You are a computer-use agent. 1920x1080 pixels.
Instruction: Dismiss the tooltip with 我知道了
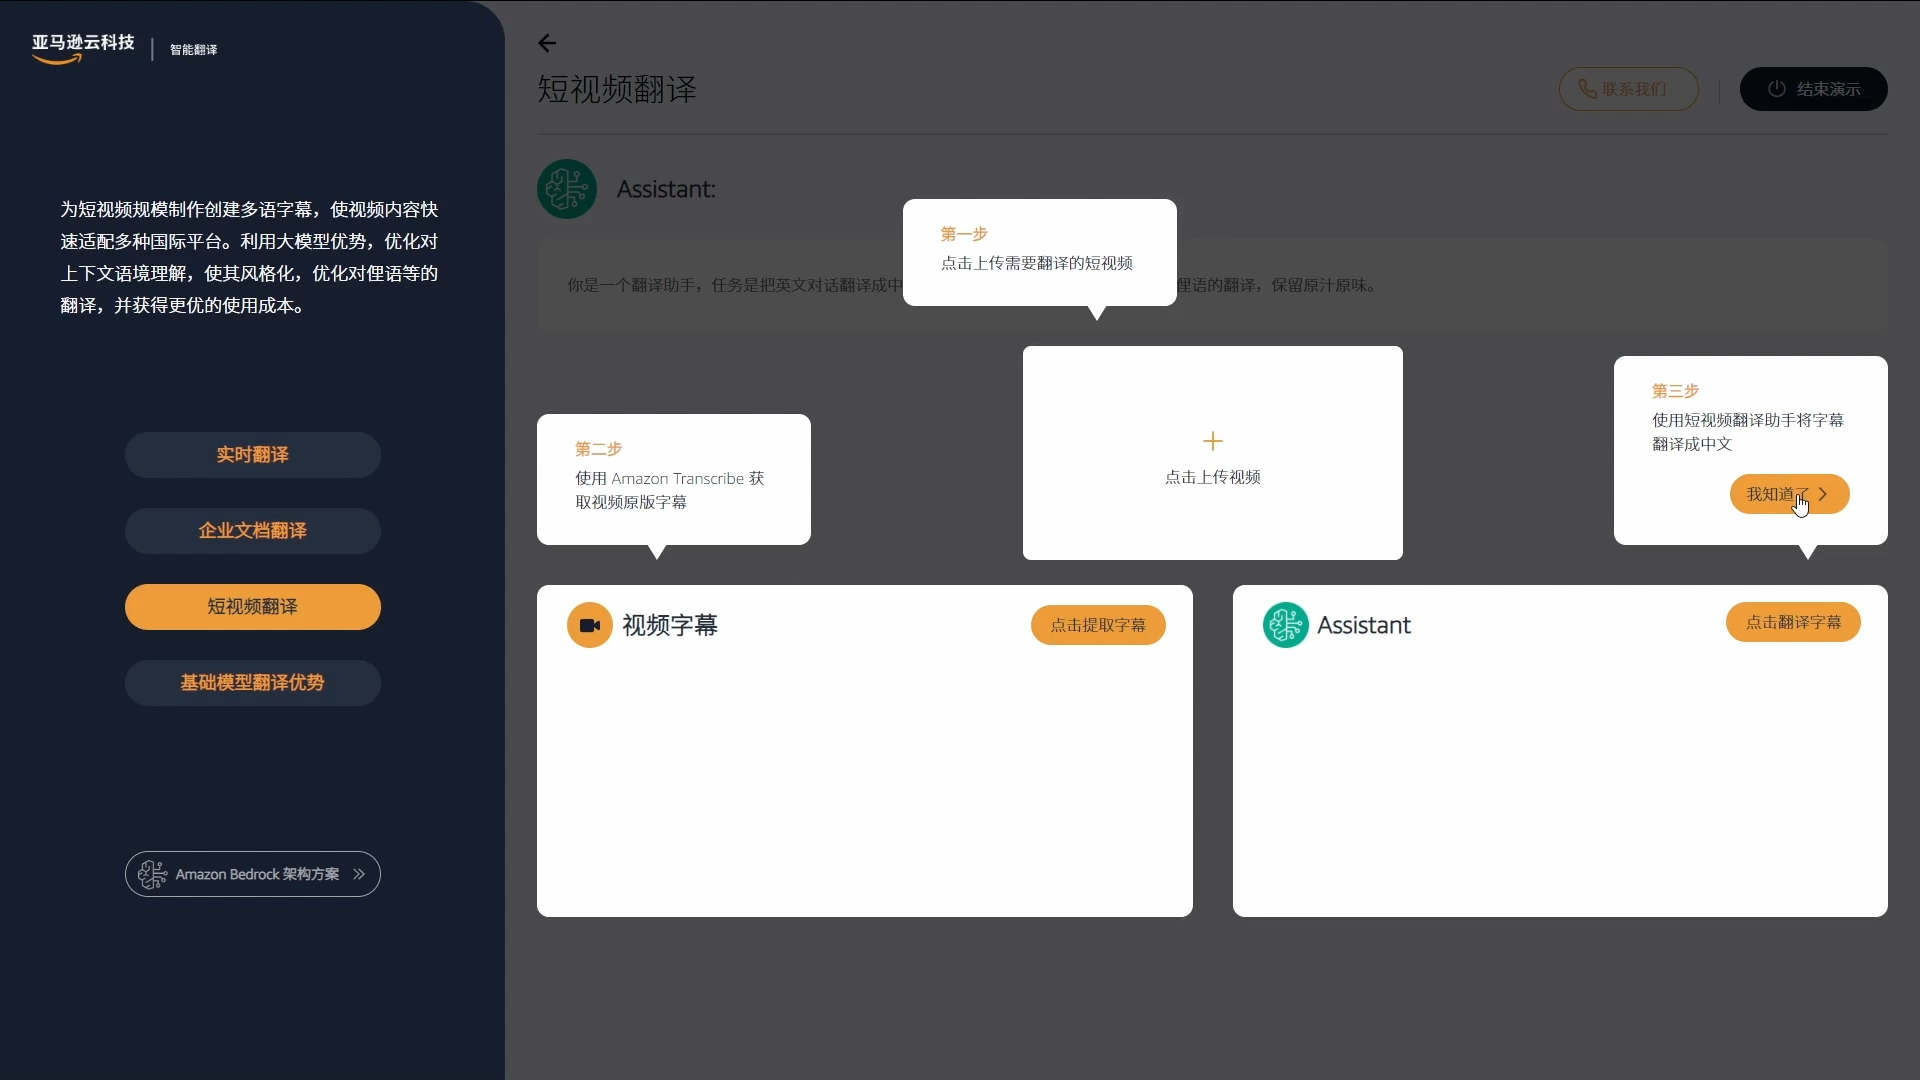pos(1786,494)
